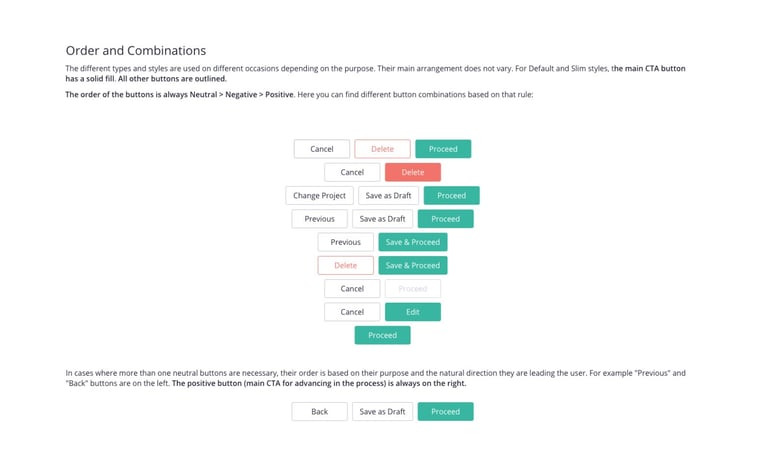768x472 pixels.
Task: Click Cancel next to the Edit button
Action: tap(352, 312)
